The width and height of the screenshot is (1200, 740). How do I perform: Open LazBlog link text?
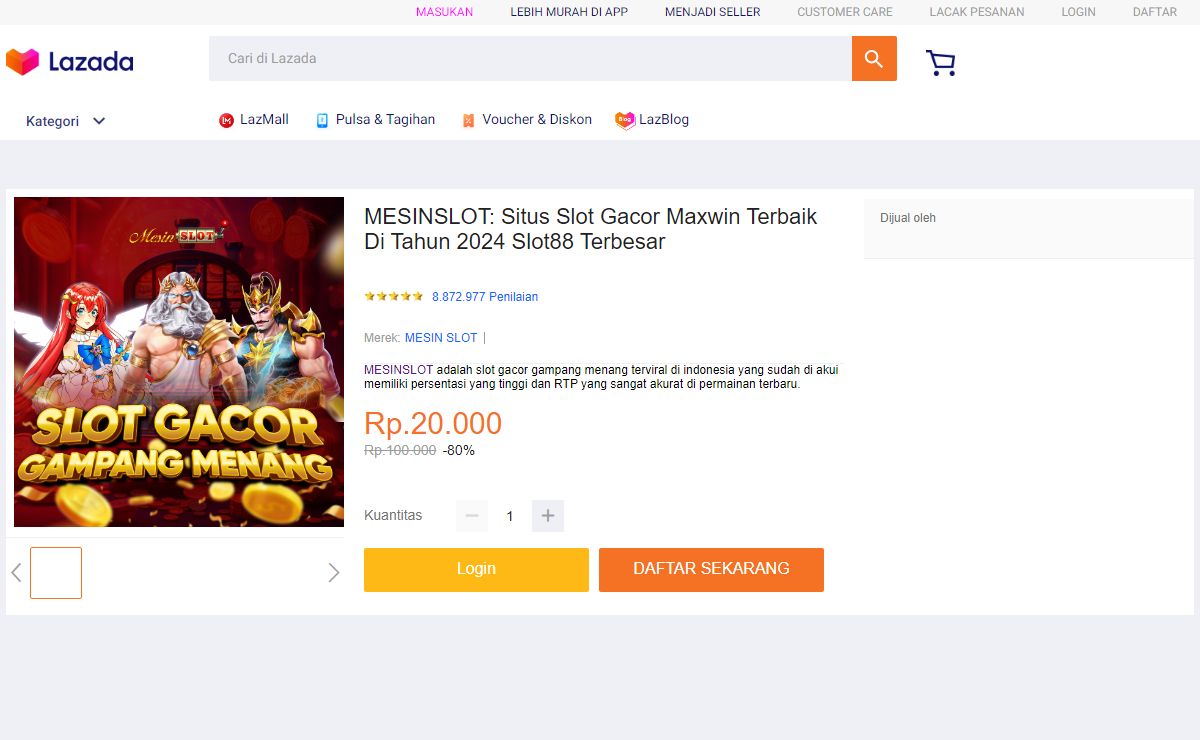[x=664, y=120]
